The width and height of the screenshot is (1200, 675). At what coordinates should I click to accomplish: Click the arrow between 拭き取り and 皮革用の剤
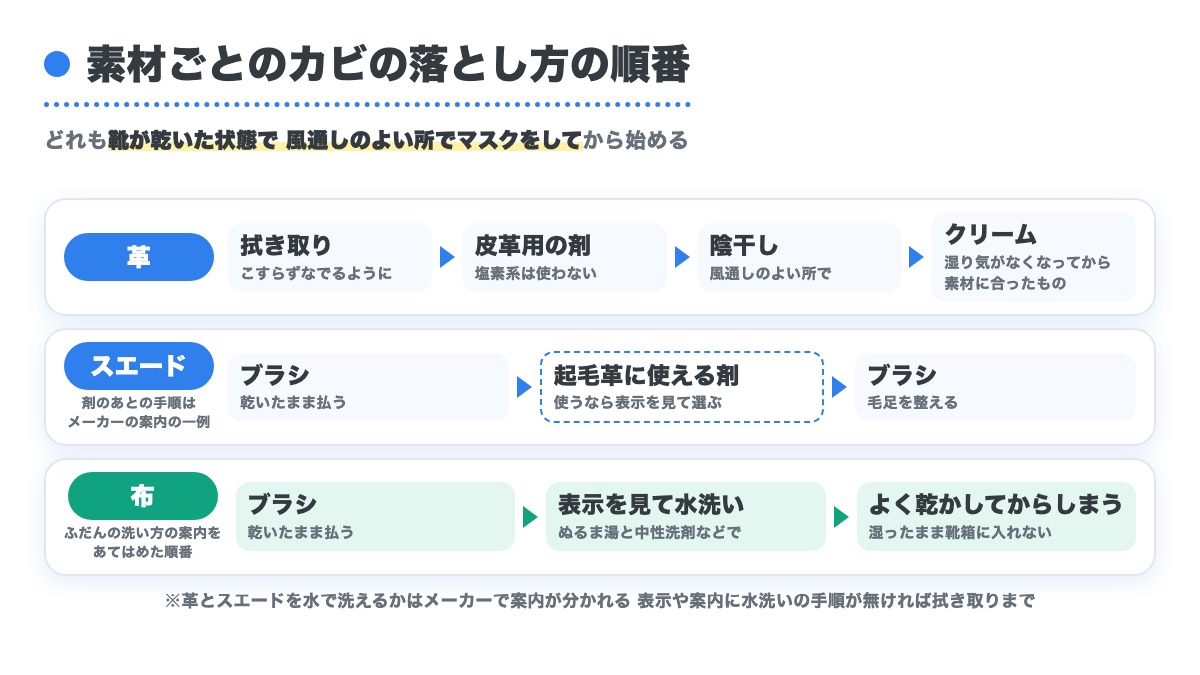[x=447, y=257]
